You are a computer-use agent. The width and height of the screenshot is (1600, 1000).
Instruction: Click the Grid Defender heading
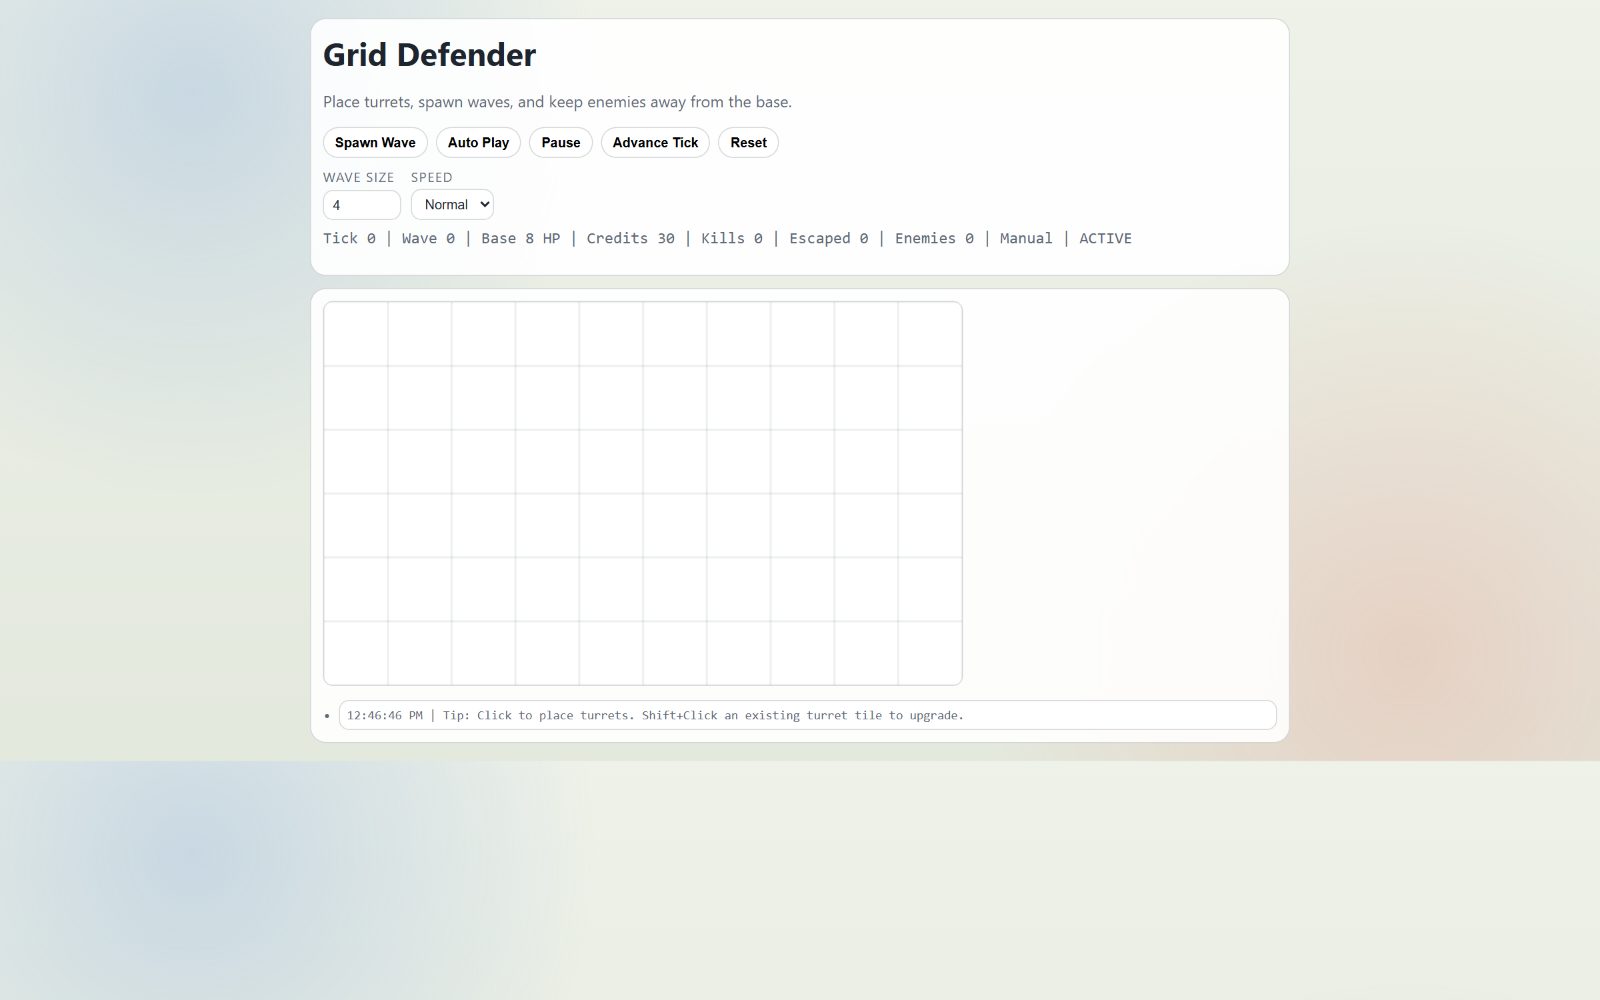429,55
